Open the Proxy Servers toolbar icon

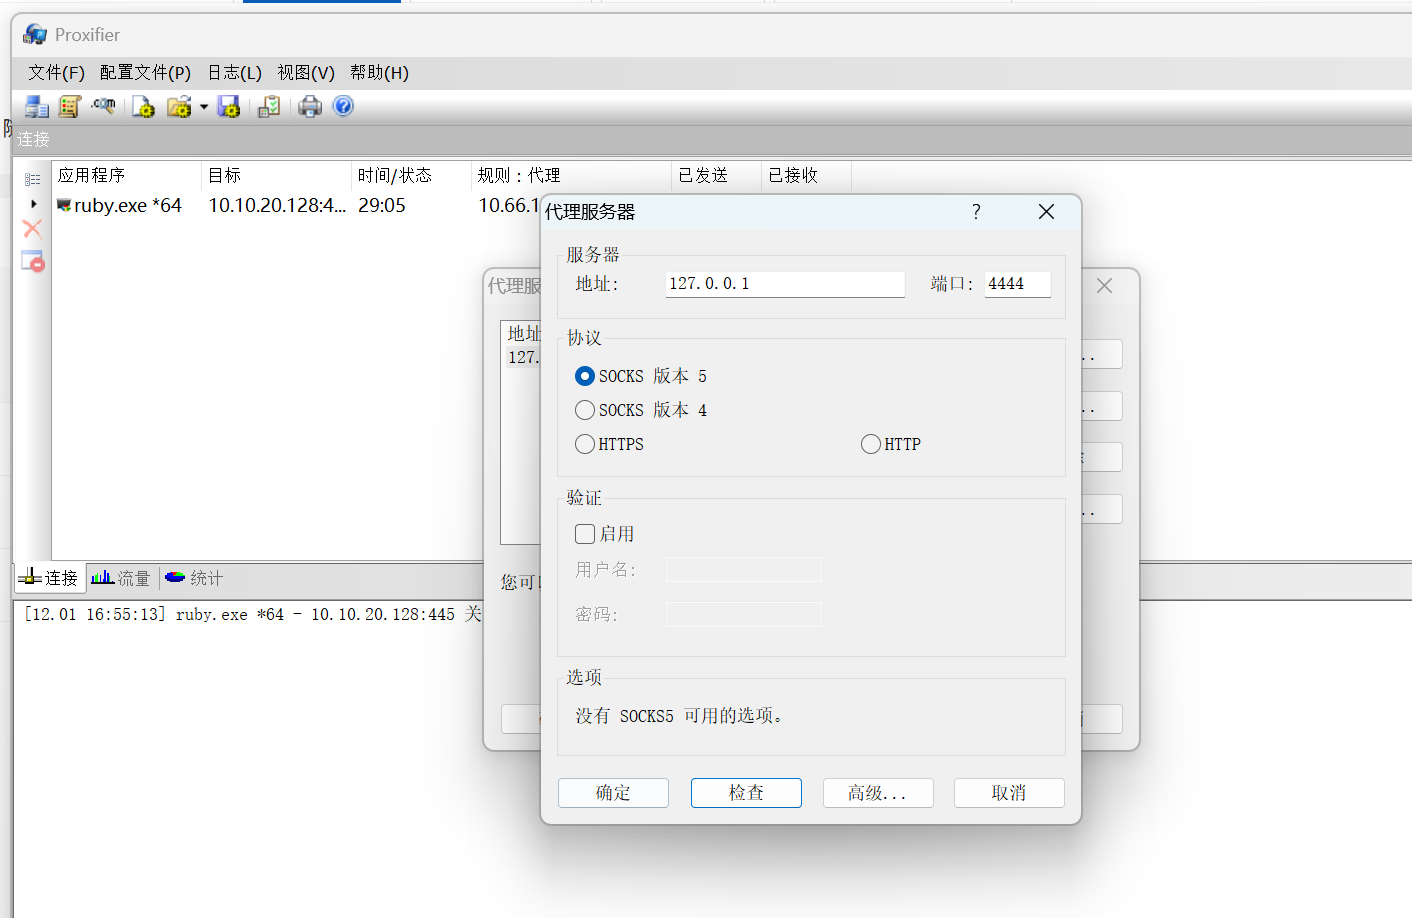coord(37,106)
